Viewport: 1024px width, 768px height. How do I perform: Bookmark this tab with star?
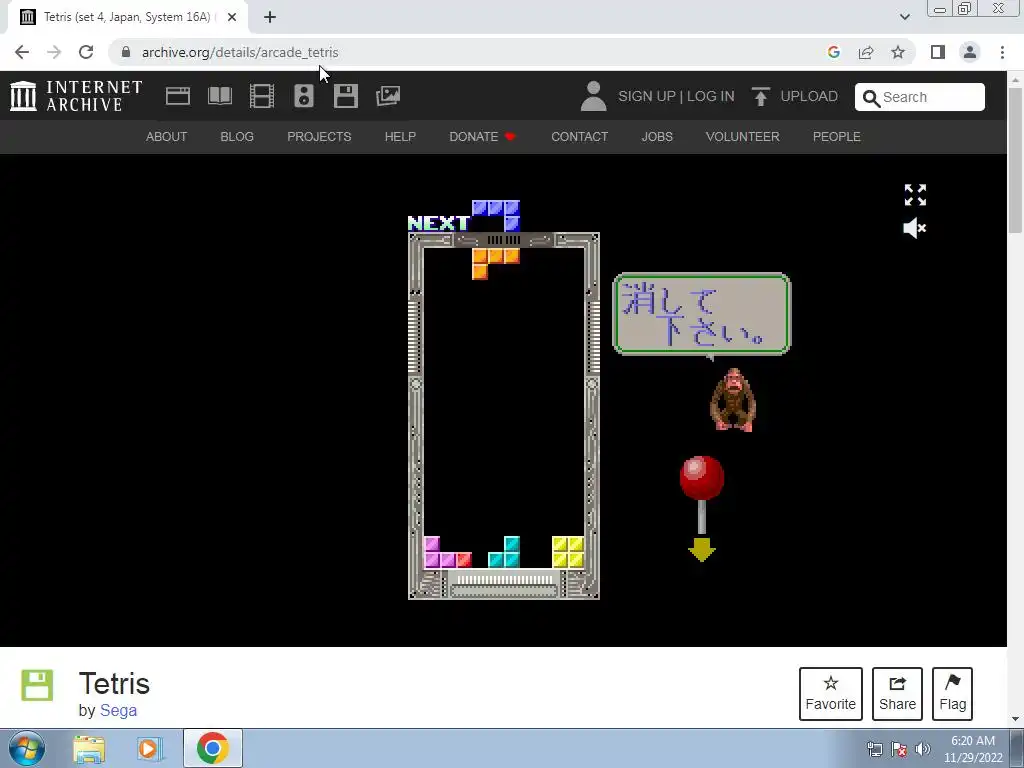pyautogui.click(x=898, y=52)
